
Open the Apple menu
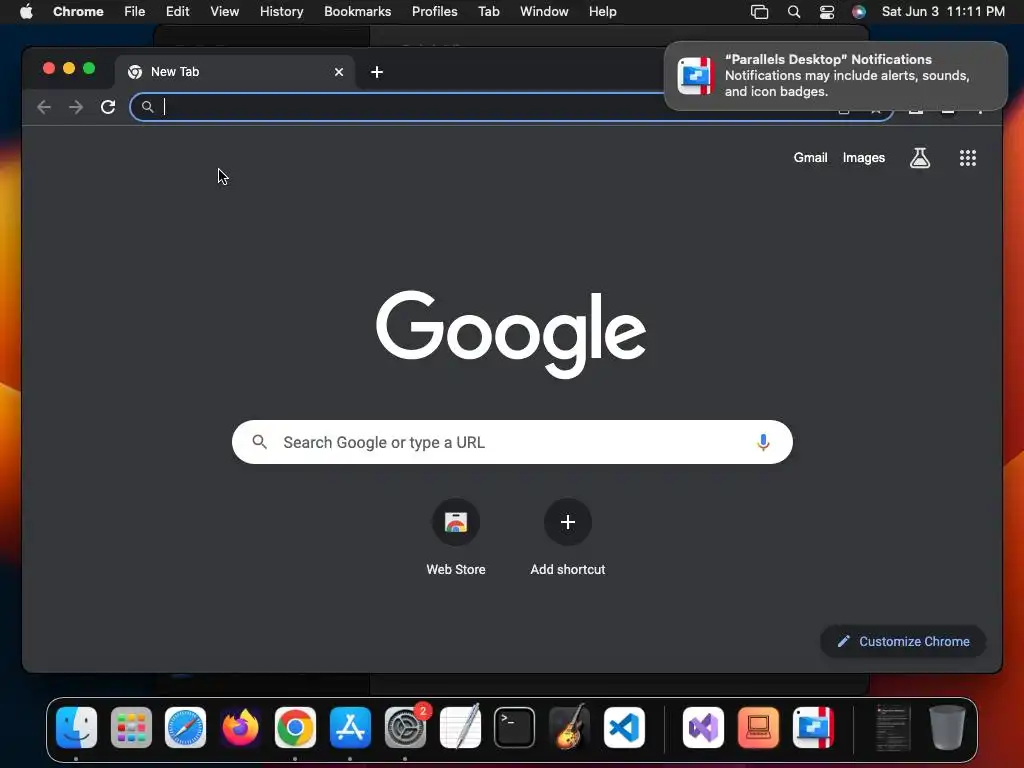point(26,12)
